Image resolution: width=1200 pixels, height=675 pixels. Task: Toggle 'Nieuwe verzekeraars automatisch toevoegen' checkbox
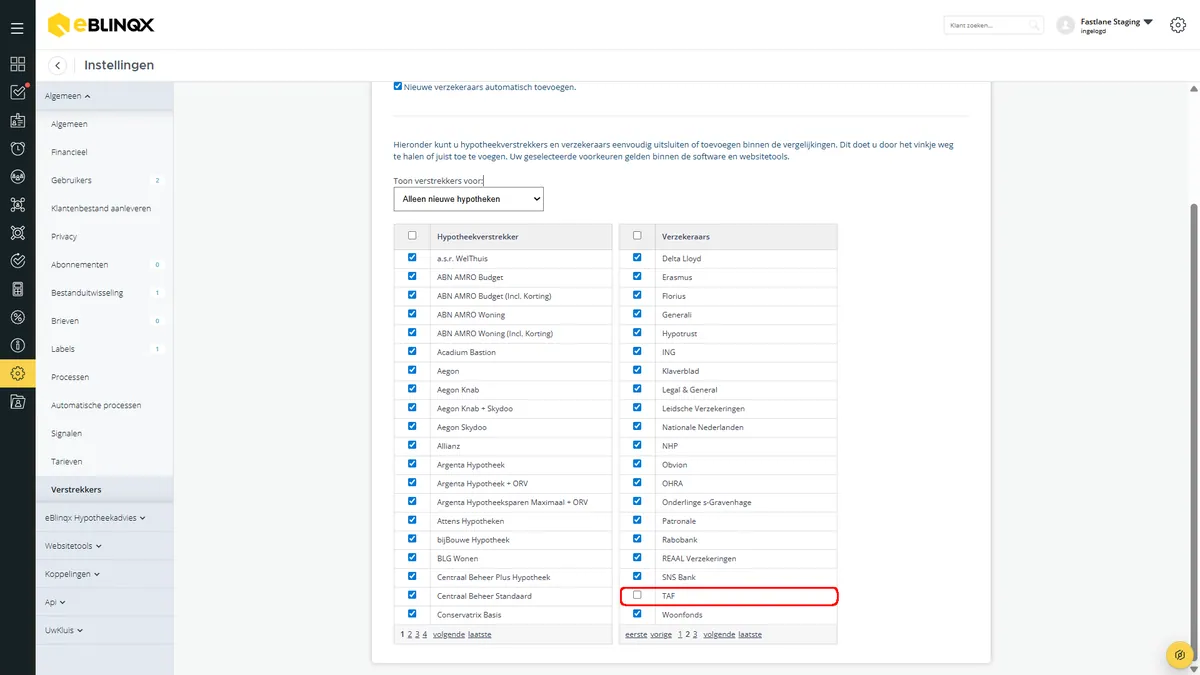coord(398,86)
